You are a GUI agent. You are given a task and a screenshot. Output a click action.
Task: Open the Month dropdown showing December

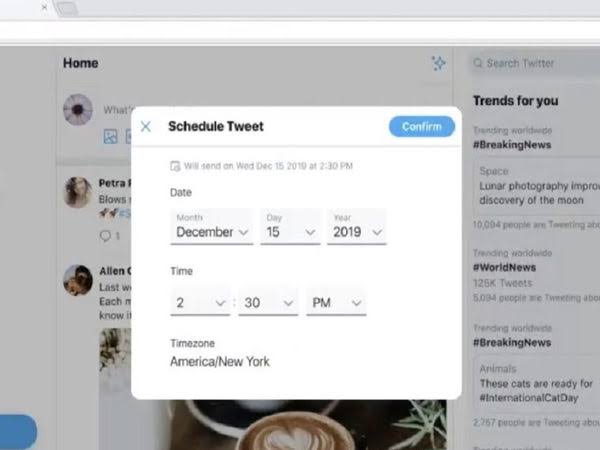point(212,227)
